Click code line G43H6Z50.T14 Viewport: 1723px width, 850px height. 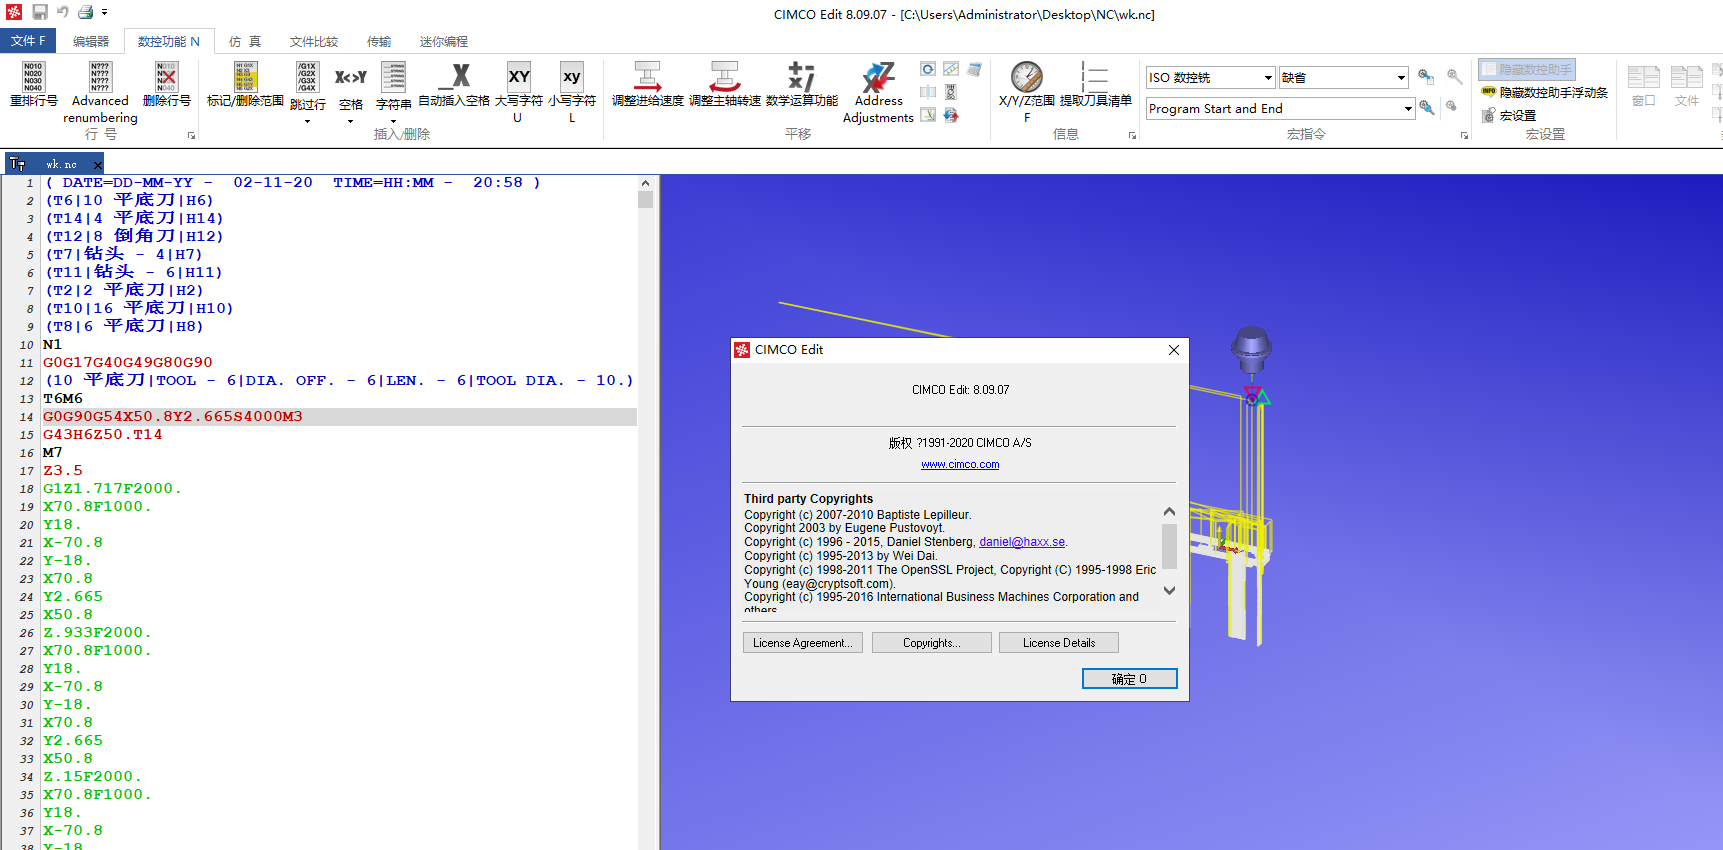tap(102, 435)
